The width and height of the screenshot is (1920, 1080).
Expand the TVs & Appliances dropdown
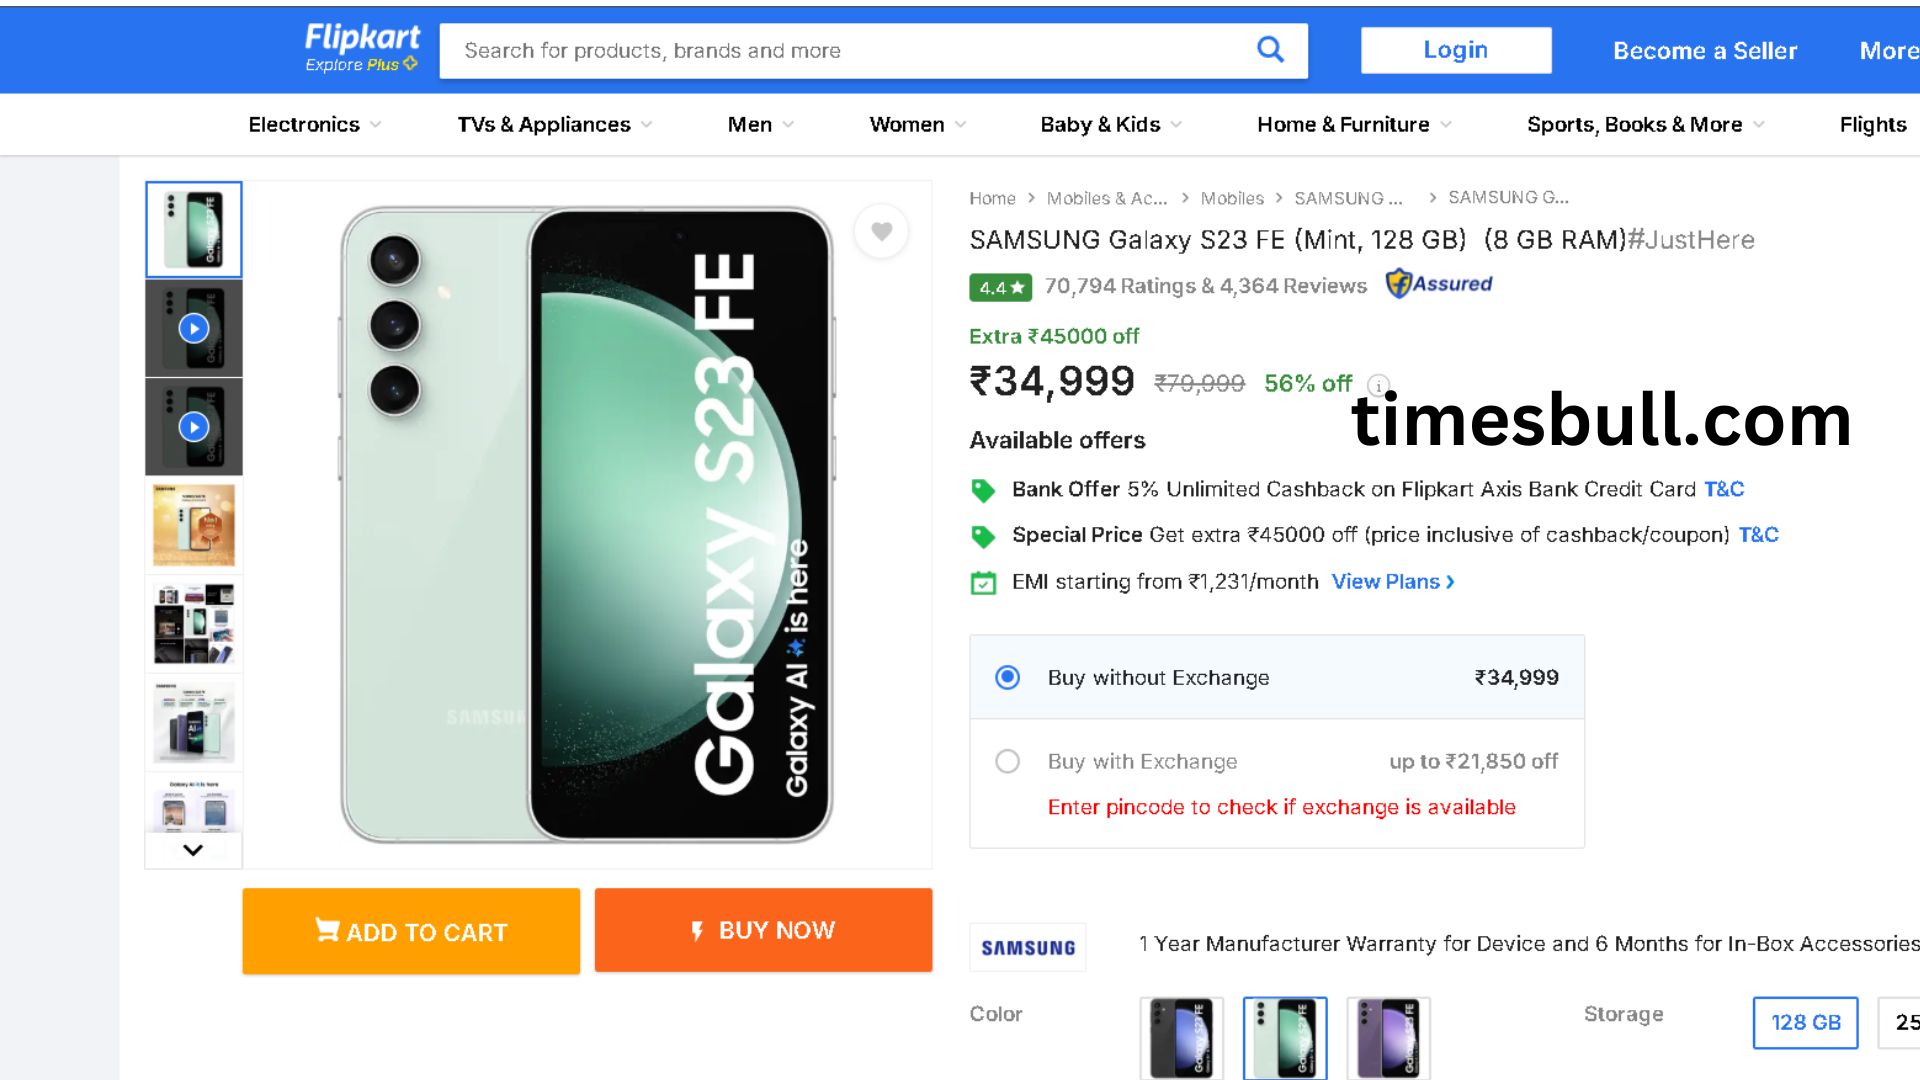point(554,125)
